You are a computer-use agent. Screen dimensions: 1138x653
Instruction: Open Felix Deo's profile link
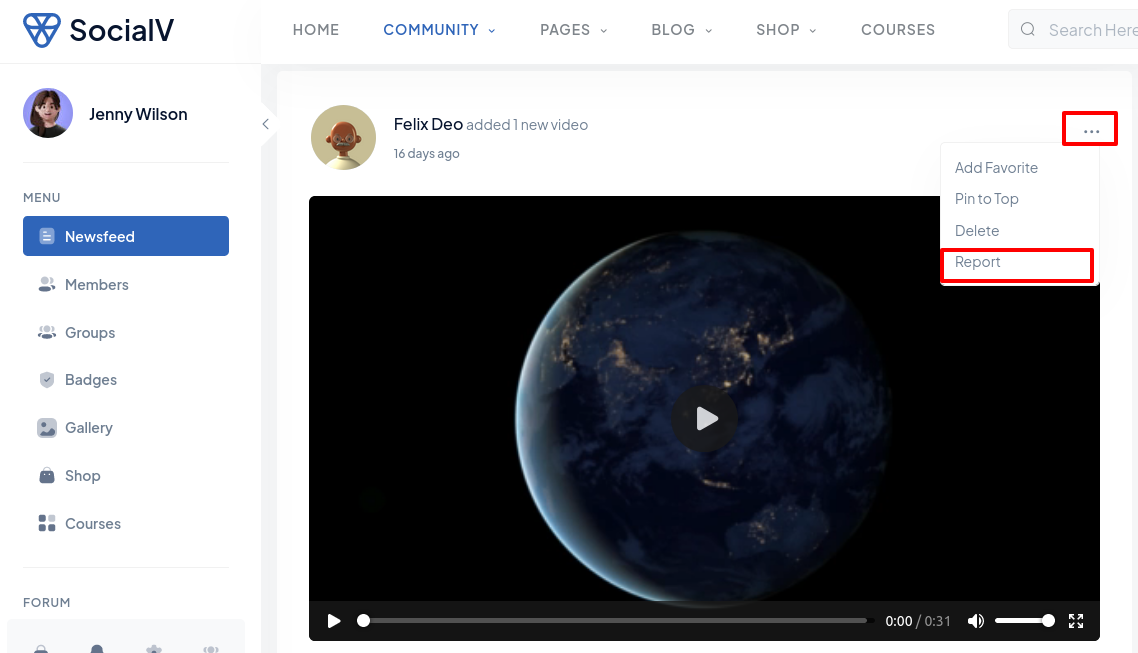[428, 124]
